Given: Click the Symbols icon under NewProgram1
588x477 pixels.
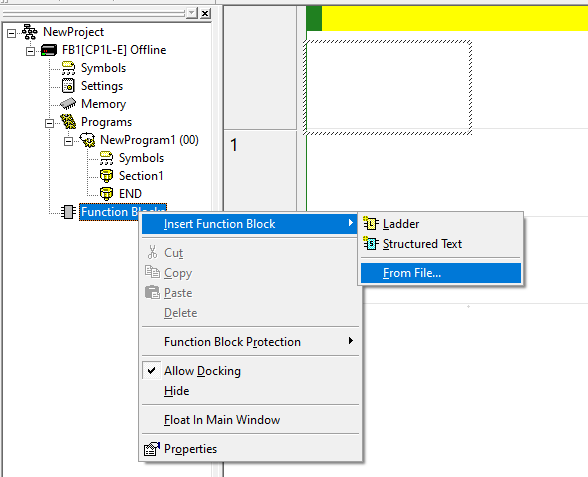Looking at the screenshot, I should (x=106, y=158).
